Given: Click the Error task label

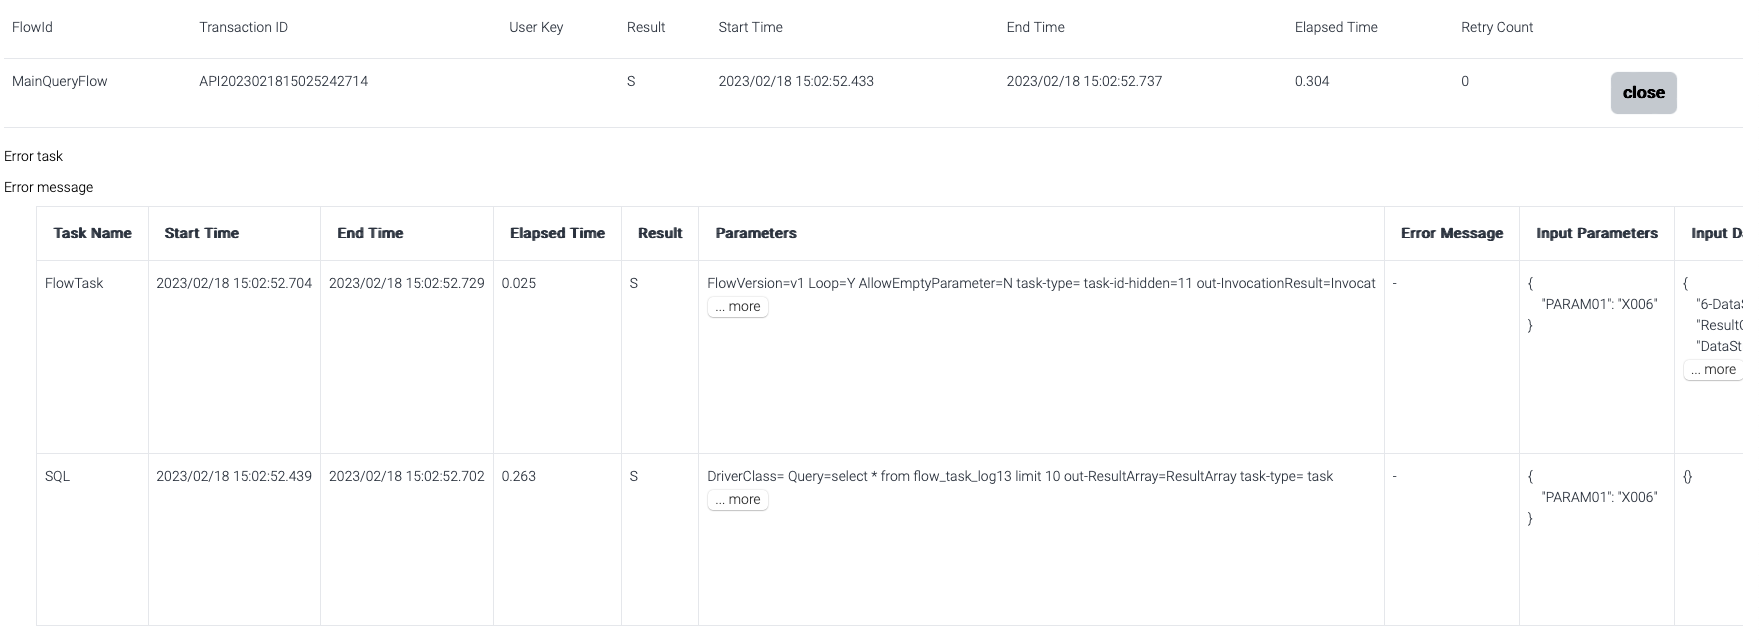Looking at the screenshot, I should (x=34, y=157).
